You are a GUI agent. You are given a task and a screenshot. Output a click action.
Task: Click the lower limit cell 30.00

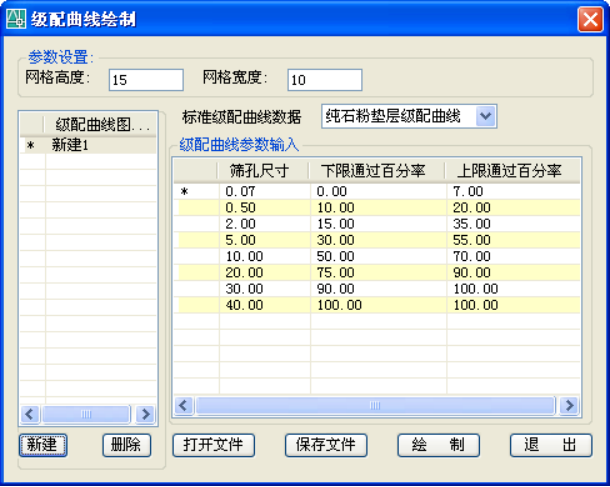[x=379, y=240]
